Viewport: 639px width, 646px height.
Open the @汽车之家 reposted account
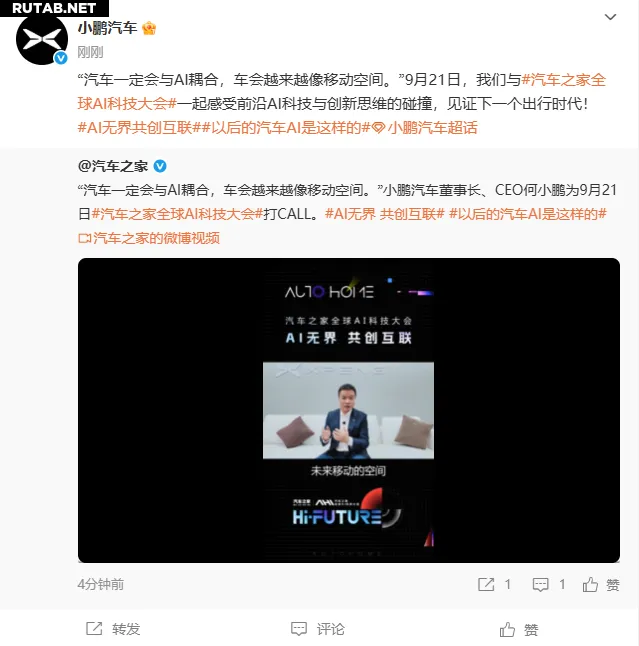tap(113, 166)
